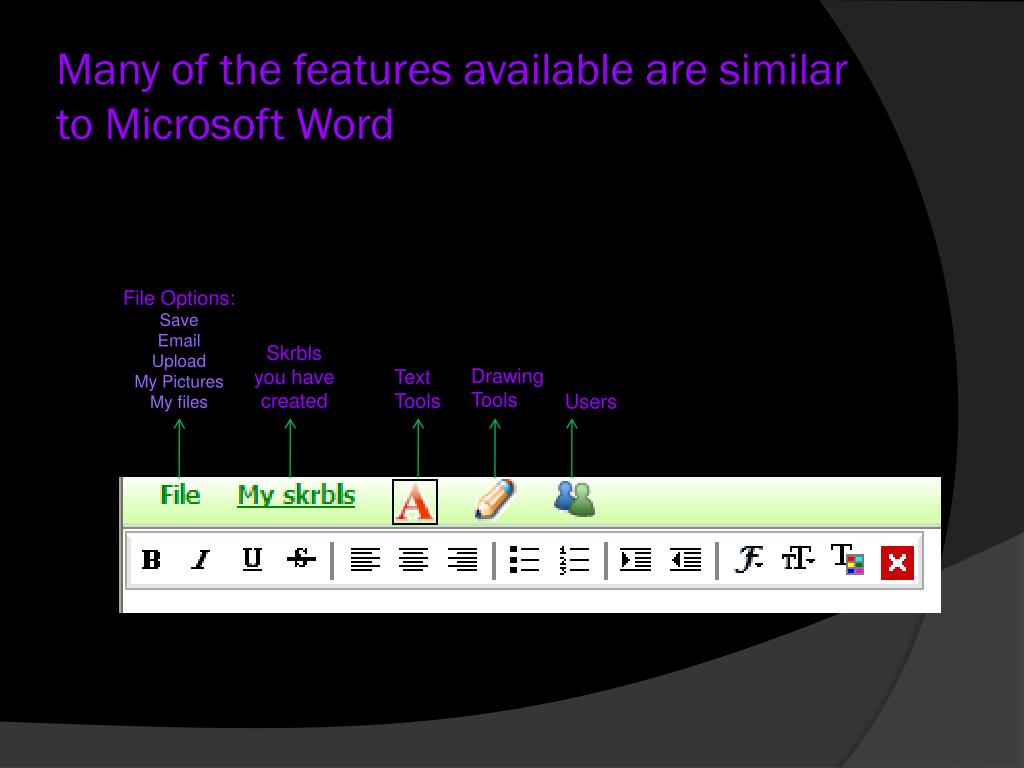The image size is (1024, 768).
Task: Click the 'Save' text in the list
Action: (179, 320)
